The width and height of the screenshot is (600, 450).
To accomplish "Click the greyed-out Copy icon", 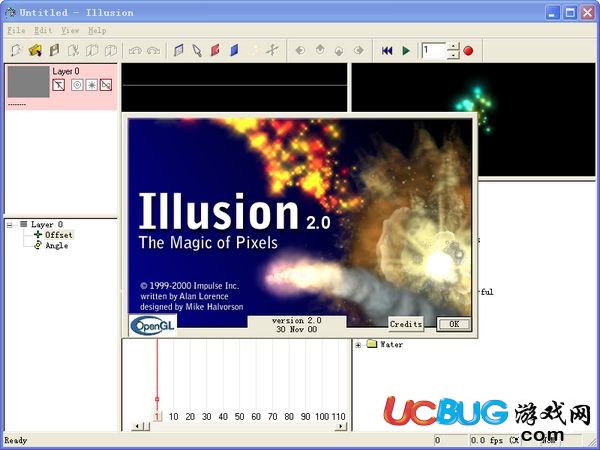I will coord(92,50).
